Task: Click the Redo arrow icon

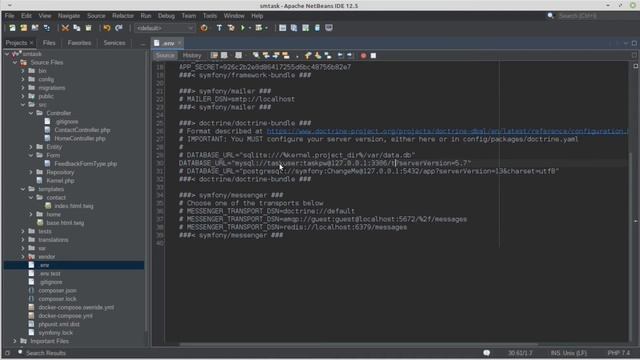Action: click(119, 28)
